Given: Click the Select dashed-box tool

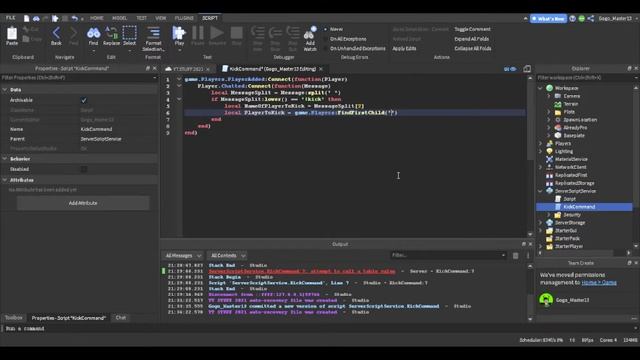Looking at the screenshot, I should coord(129,33).
